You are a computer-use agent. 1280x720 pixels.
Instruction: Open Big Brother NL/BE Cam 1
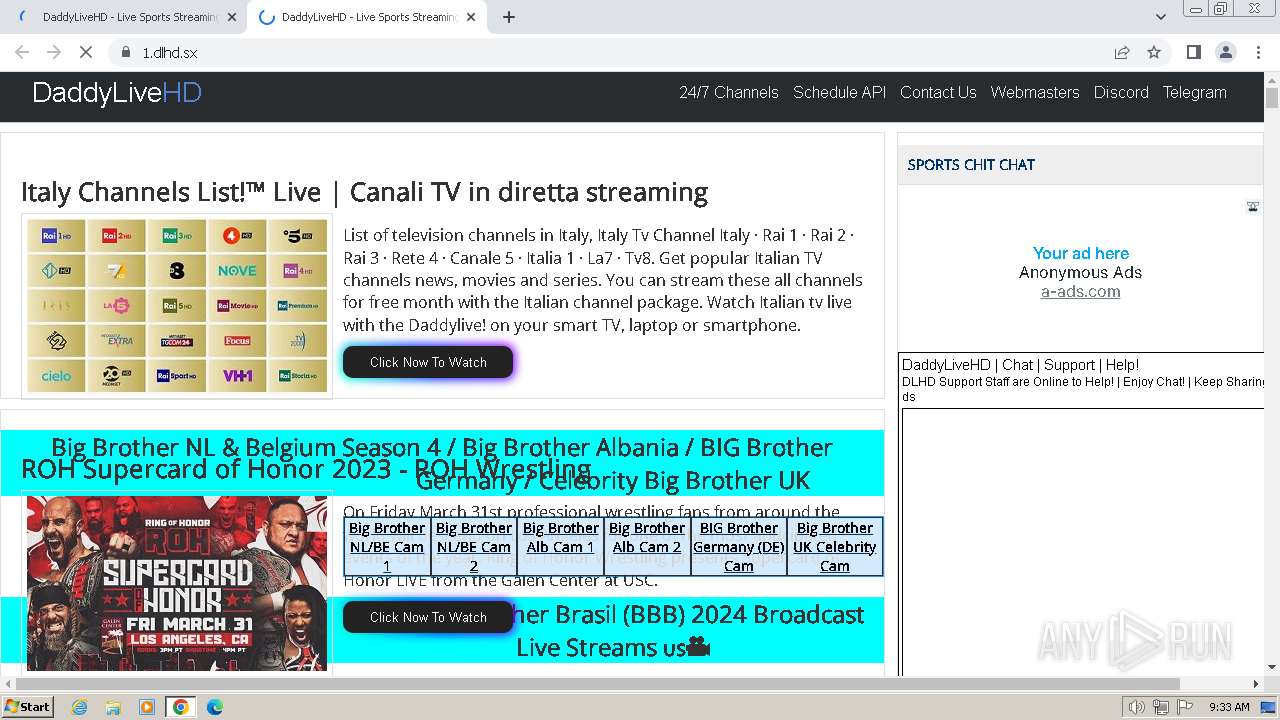click(387, 547)
